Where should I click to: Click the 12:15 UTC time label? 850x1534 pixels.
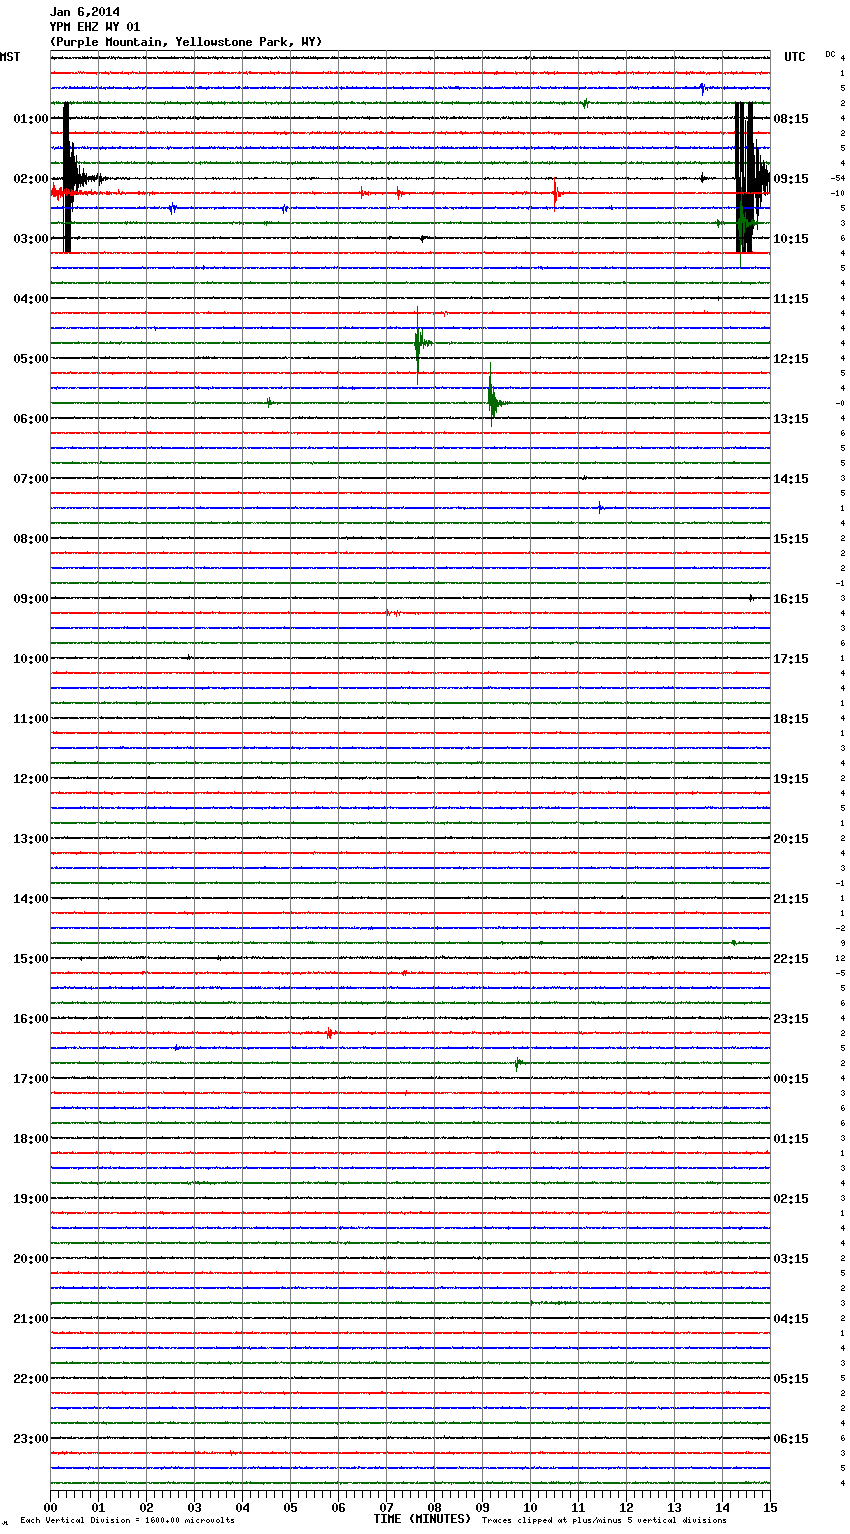[x=791, y=359]
